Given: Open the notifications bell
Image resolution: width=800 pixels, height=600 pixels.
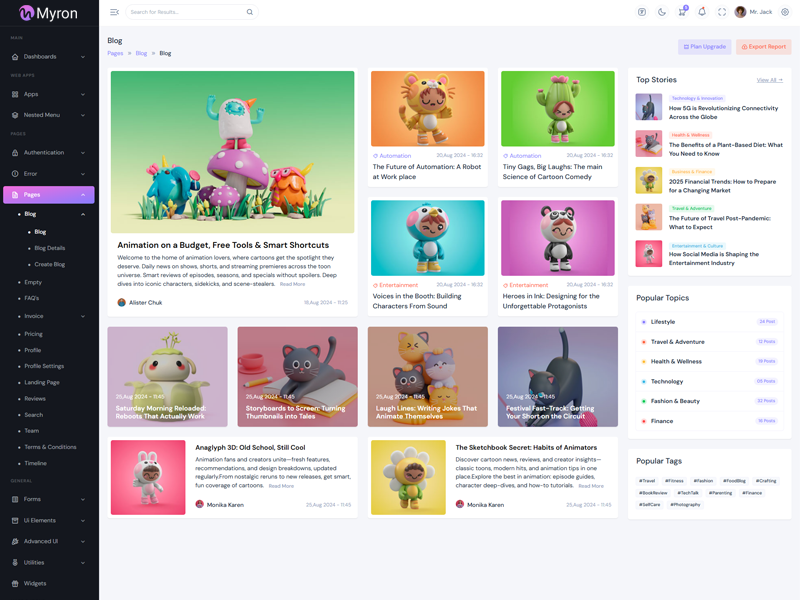Looking at the screenshot, I should pyautogui.click(x=702, y=12).
